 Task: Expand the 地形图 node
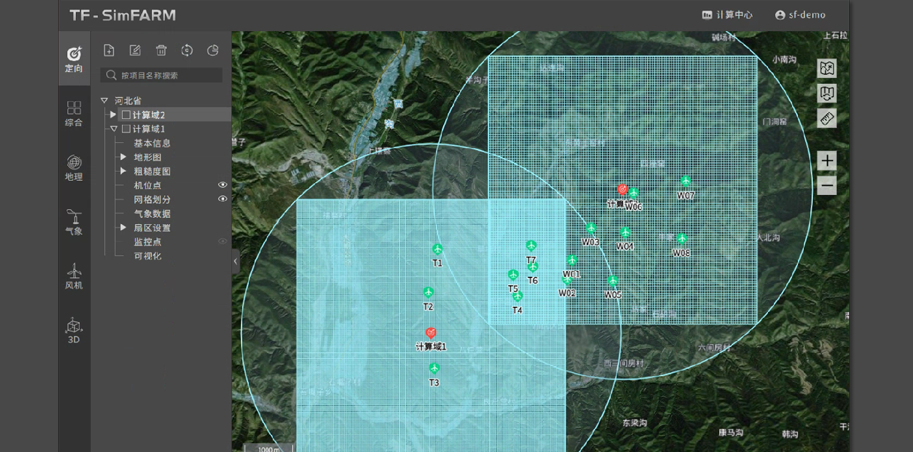pos(123,157)
